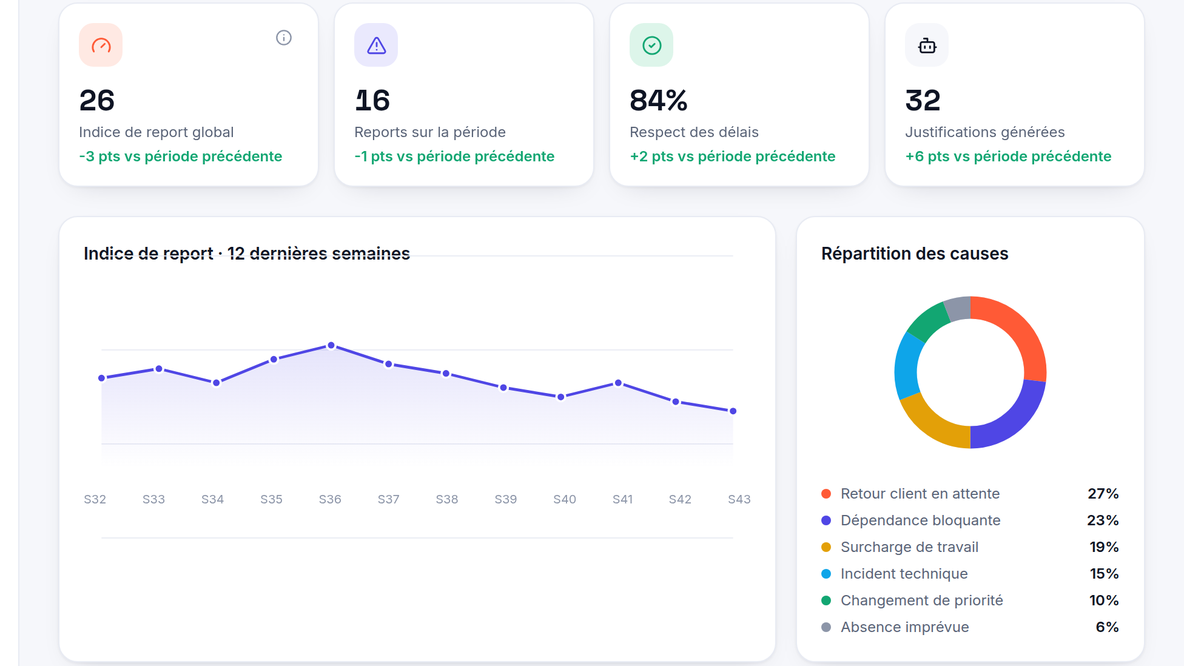Click the 19% value in the legend
This screenshot has width=1184, height=666.
click(x=1104, y=547)
